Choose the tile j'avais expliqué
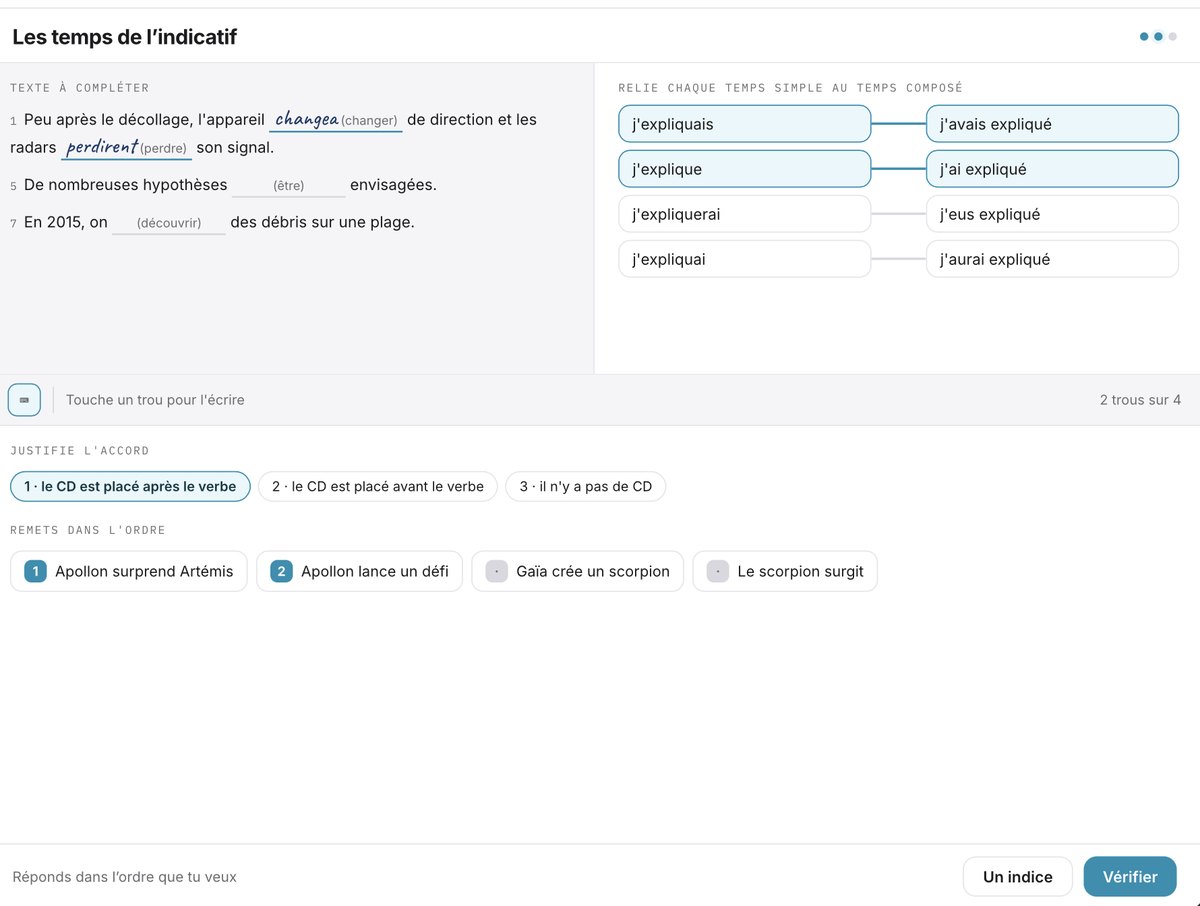Viewport: 1200px width, 906px height. [1052, 124]
